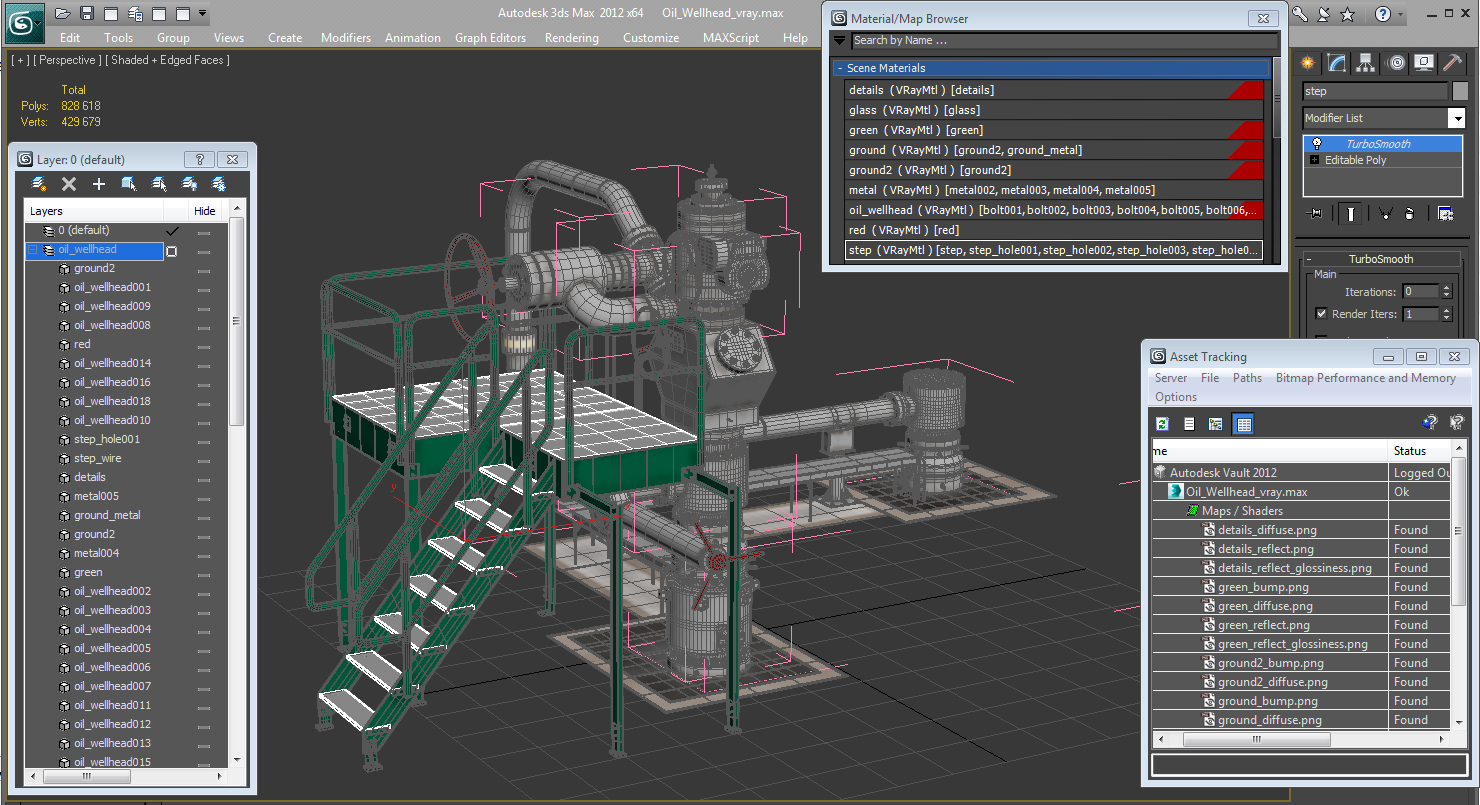
Task: Open the Display command panel tab
Action: [1424, 63]
